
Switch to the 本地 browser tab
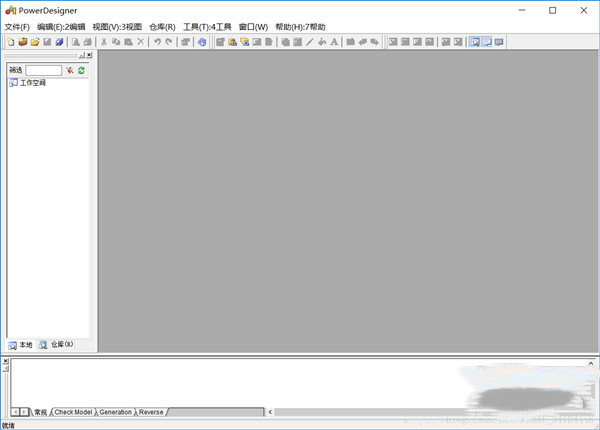pos(21,345)
